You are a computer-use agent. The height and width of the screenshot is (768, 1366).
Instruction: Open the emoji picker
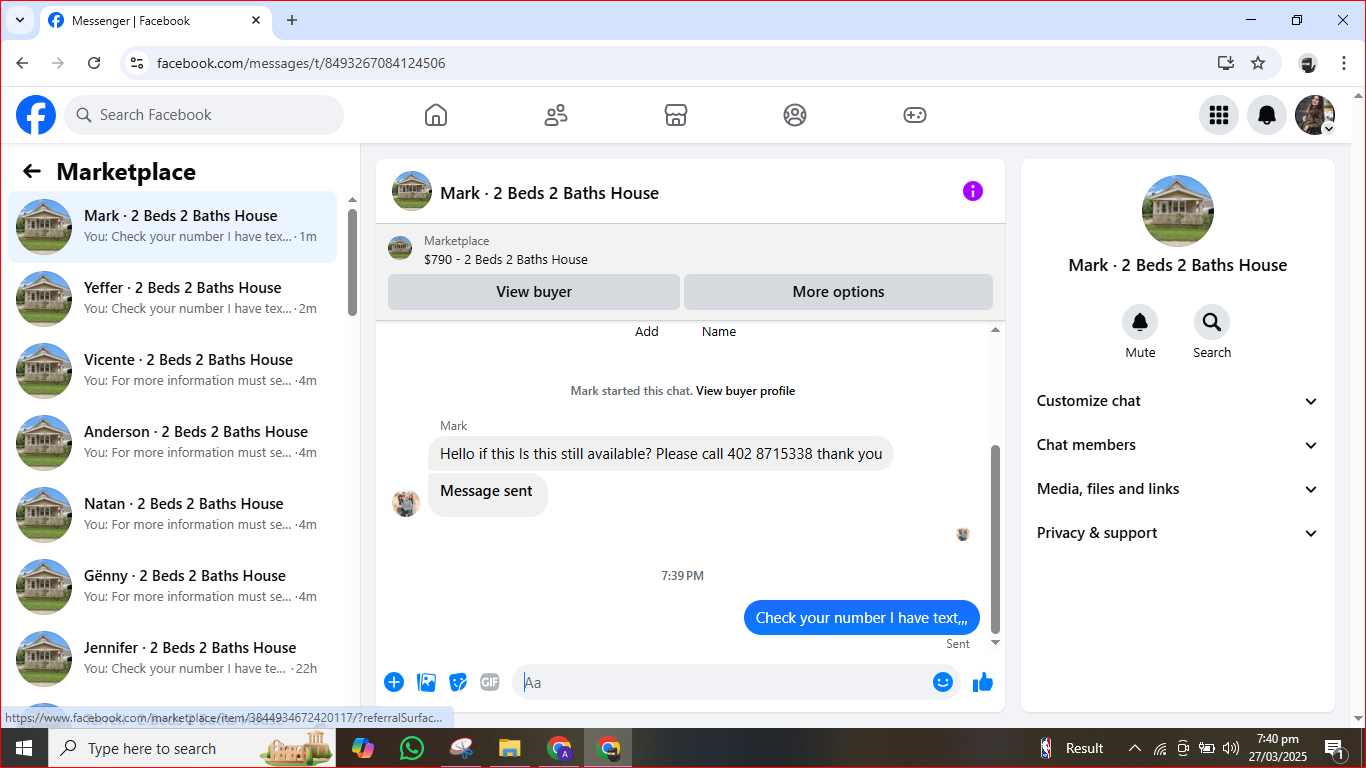click(x=943, y=682)
